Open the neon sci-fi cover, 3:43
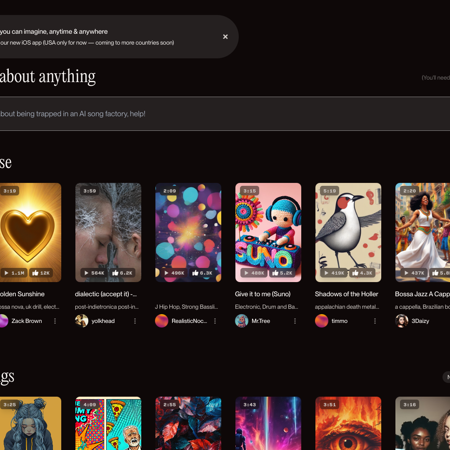The height and width of the screenshot is (450, 450). pos(268,423)
